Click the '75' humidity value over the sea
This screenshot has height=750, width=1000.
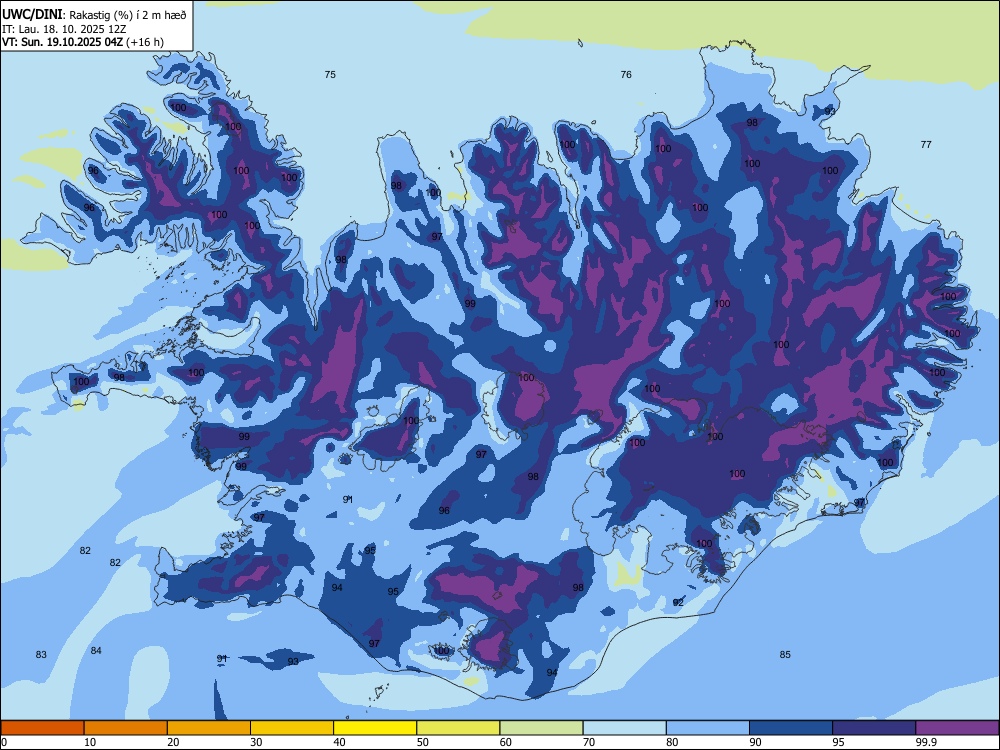pyautogui.click(x=330, y=75)
